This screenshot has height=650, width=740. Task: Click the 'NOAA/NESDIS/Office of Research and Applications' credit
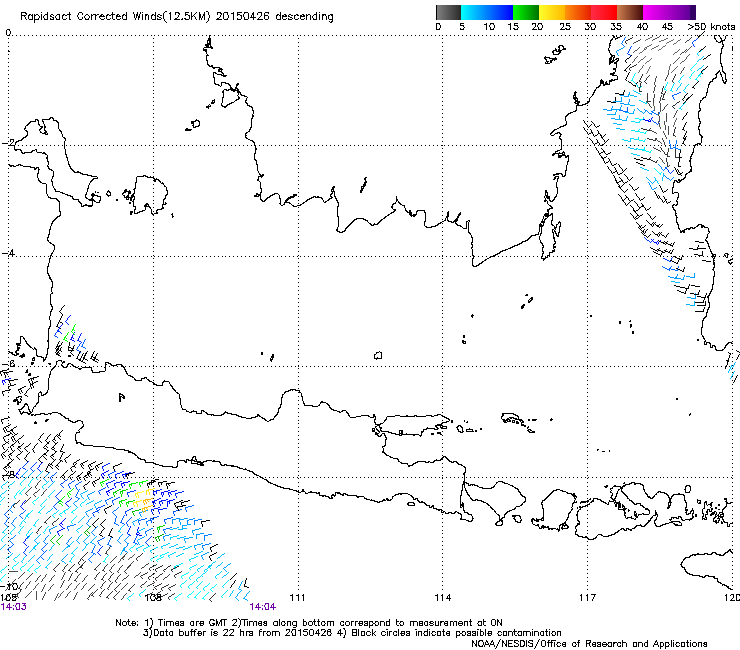point(589,644)
